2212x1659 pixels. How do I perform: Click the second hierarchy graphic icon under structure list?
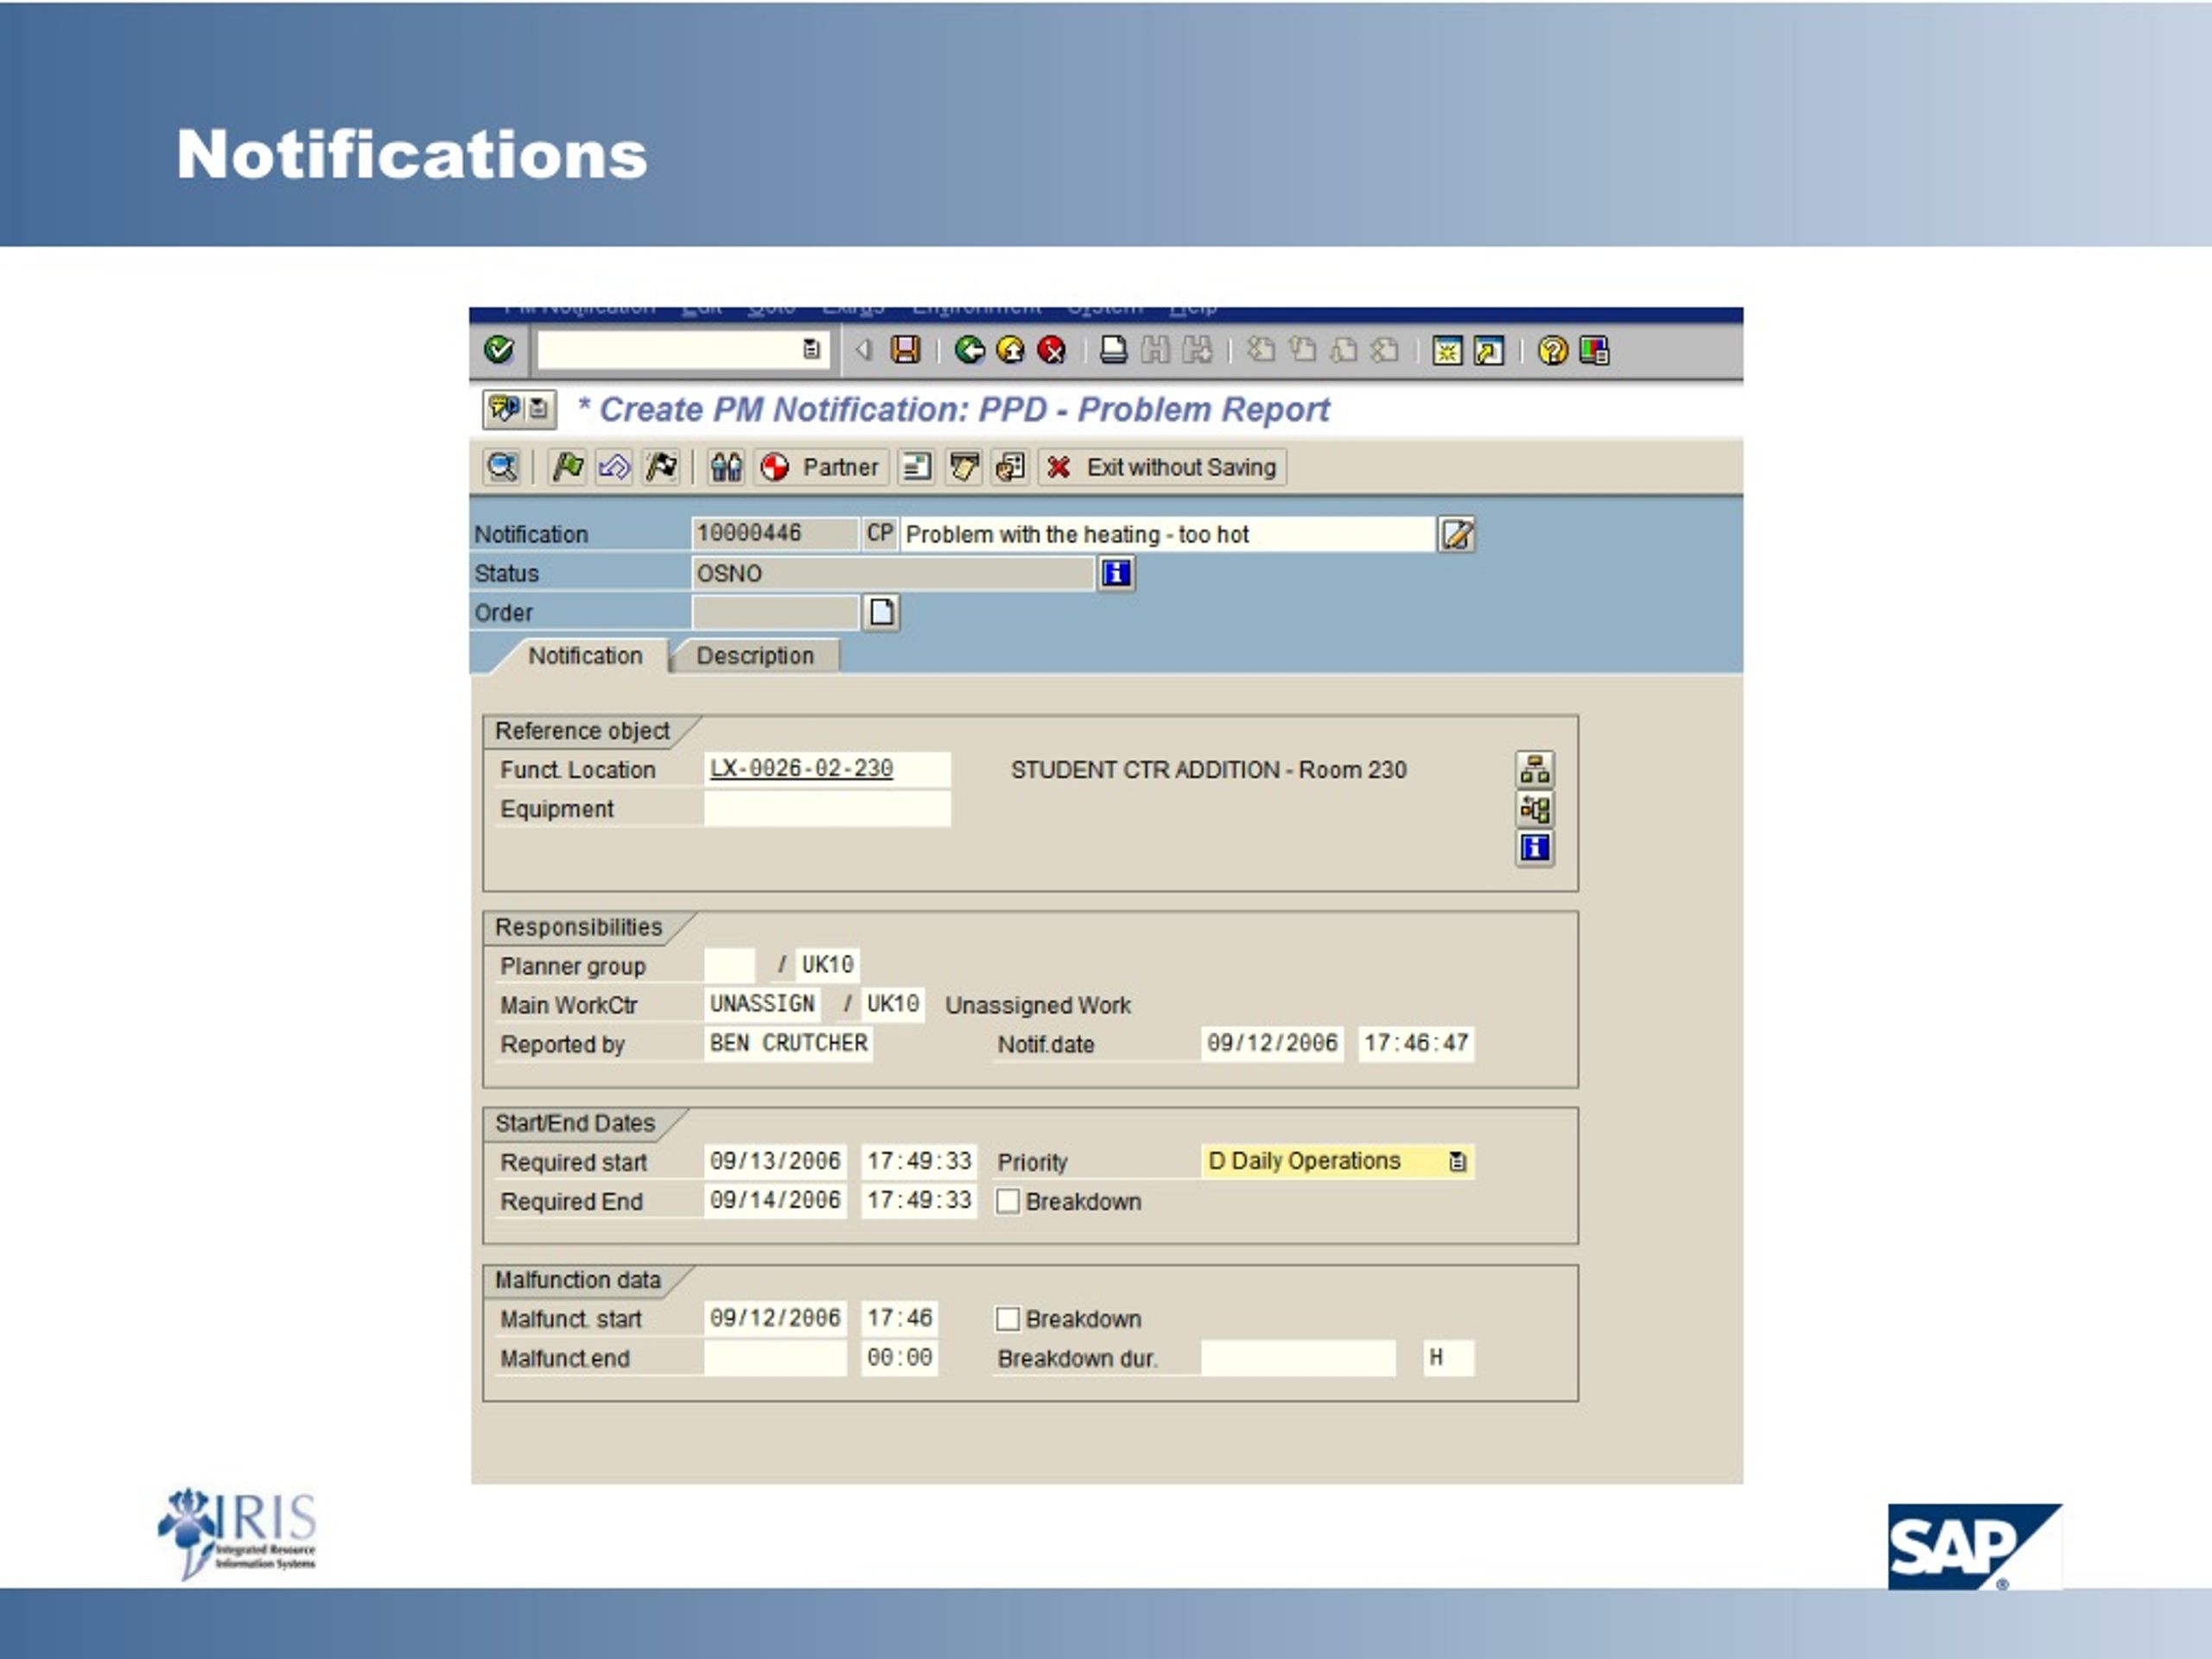(x=1535, y=808)
